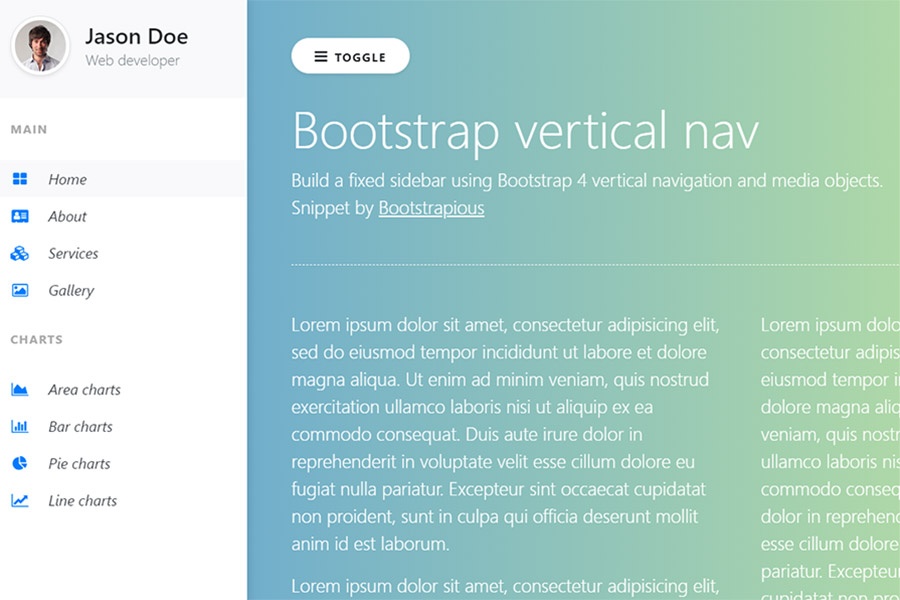Open Area charts from sidebar
Image resolution: width=900 pixels, height=600 pixels.
(x=123, y=390)
